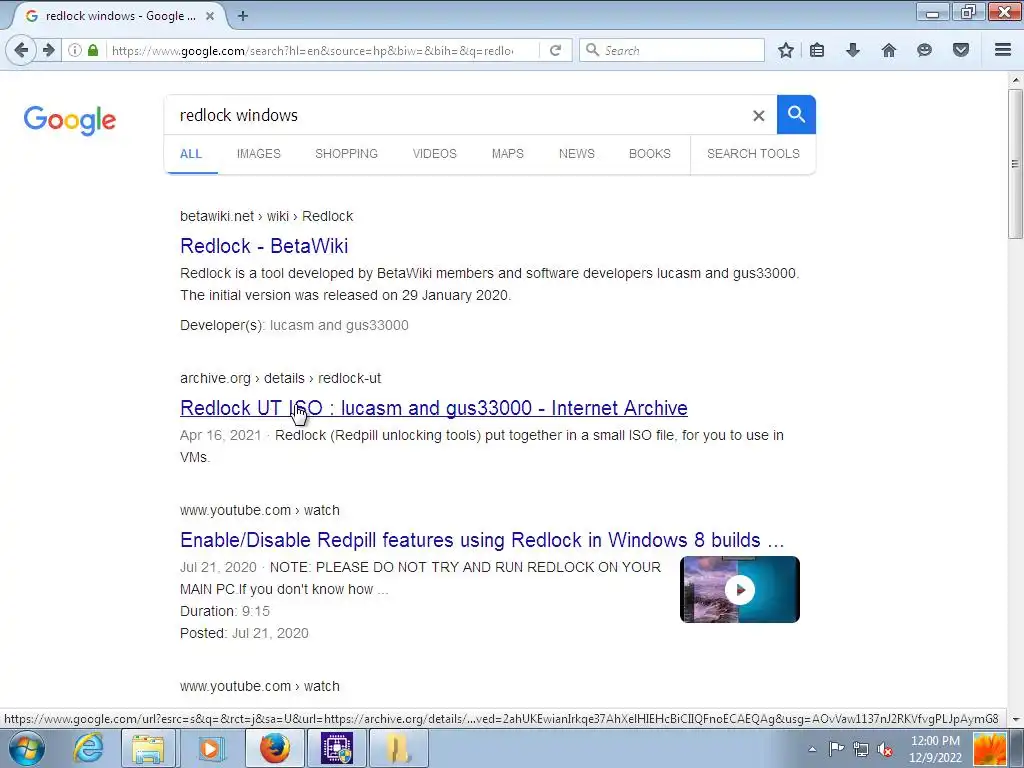Open the yellow folder taskbar item
This screenshot has height=768, width=1024.
[x=399, y=748]
